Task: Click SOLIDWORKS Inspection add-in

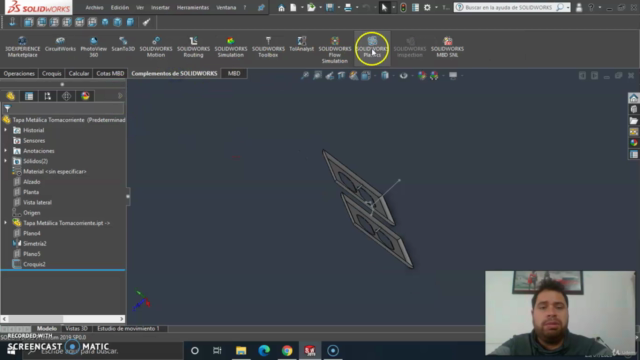Action: [x=409, y=47]
